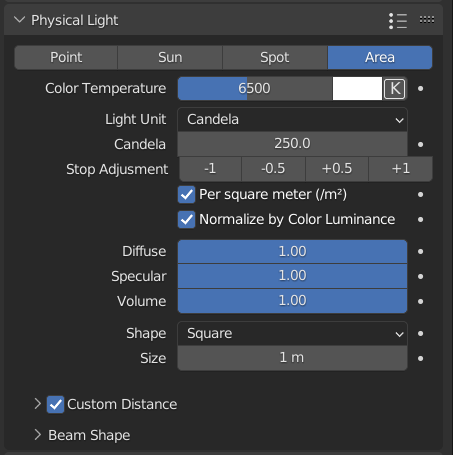453x455 pixels.
Task: Click the Color Temperature label
Action: coord(105,89)
